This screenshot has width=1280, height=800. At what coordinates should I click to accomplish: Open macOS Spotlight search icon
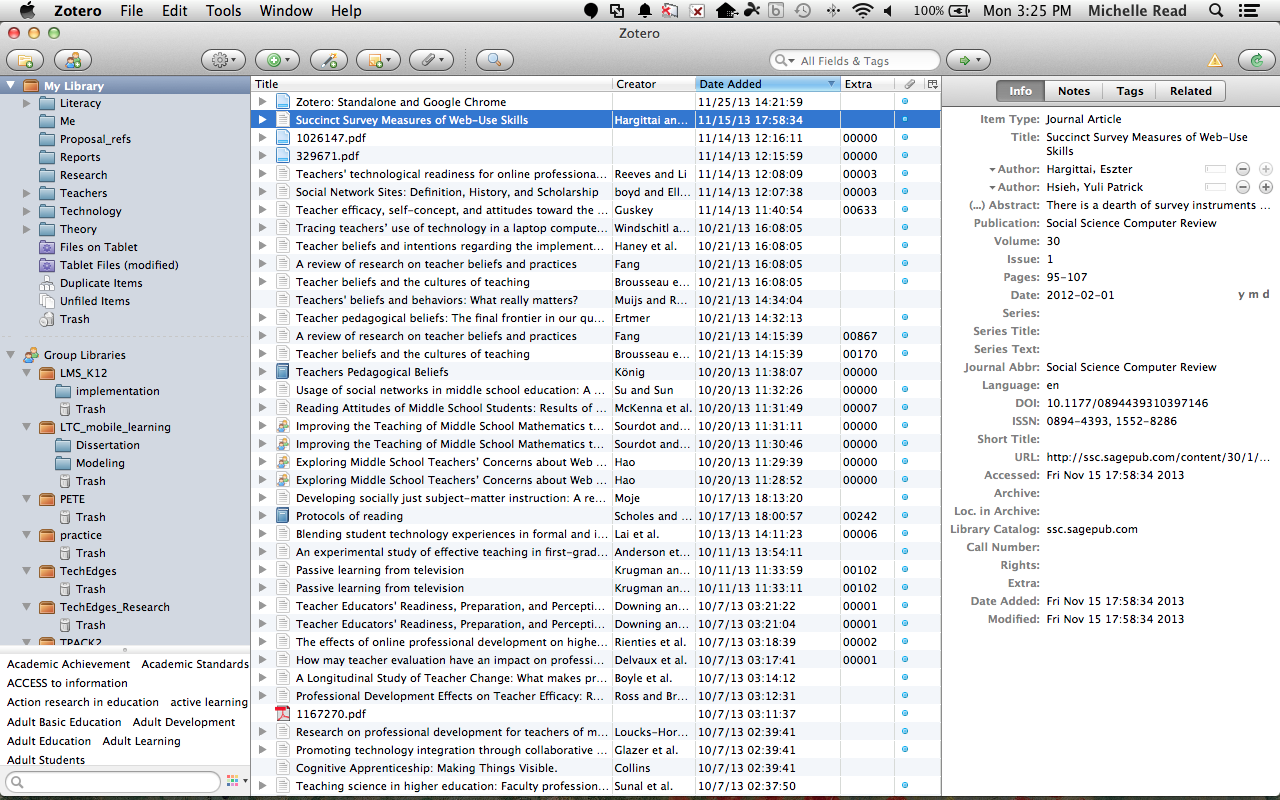(1216, 11)
